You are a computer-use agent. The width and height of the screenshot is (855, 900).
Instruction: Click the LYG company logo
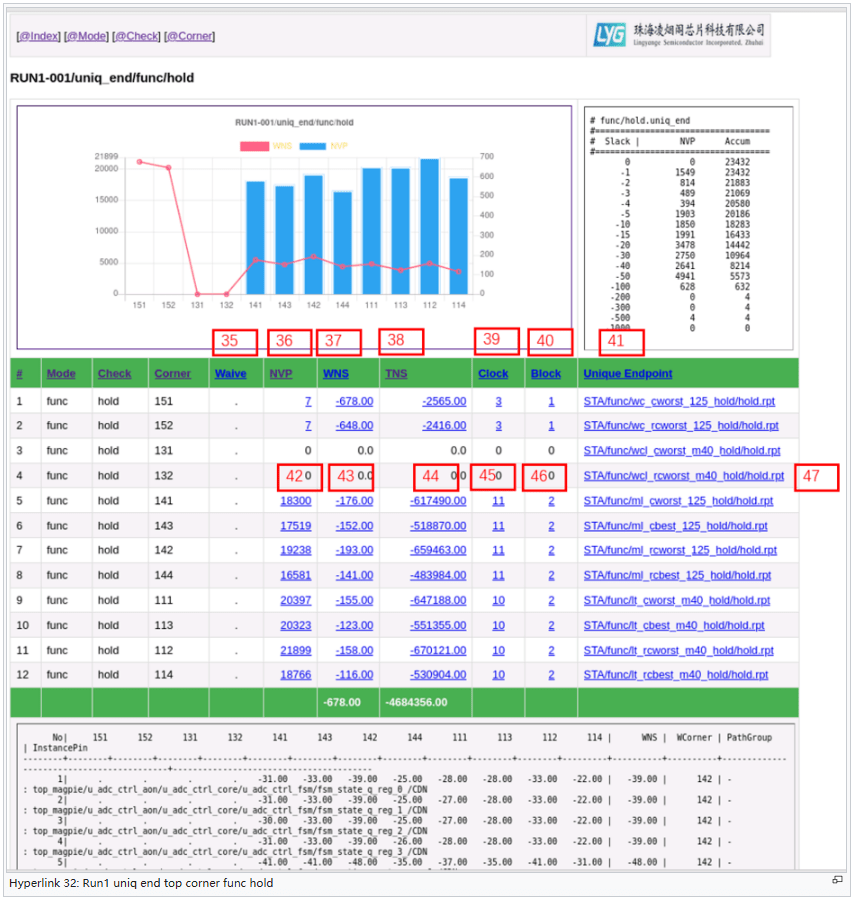pyautogui.click(x=679, y=34)
